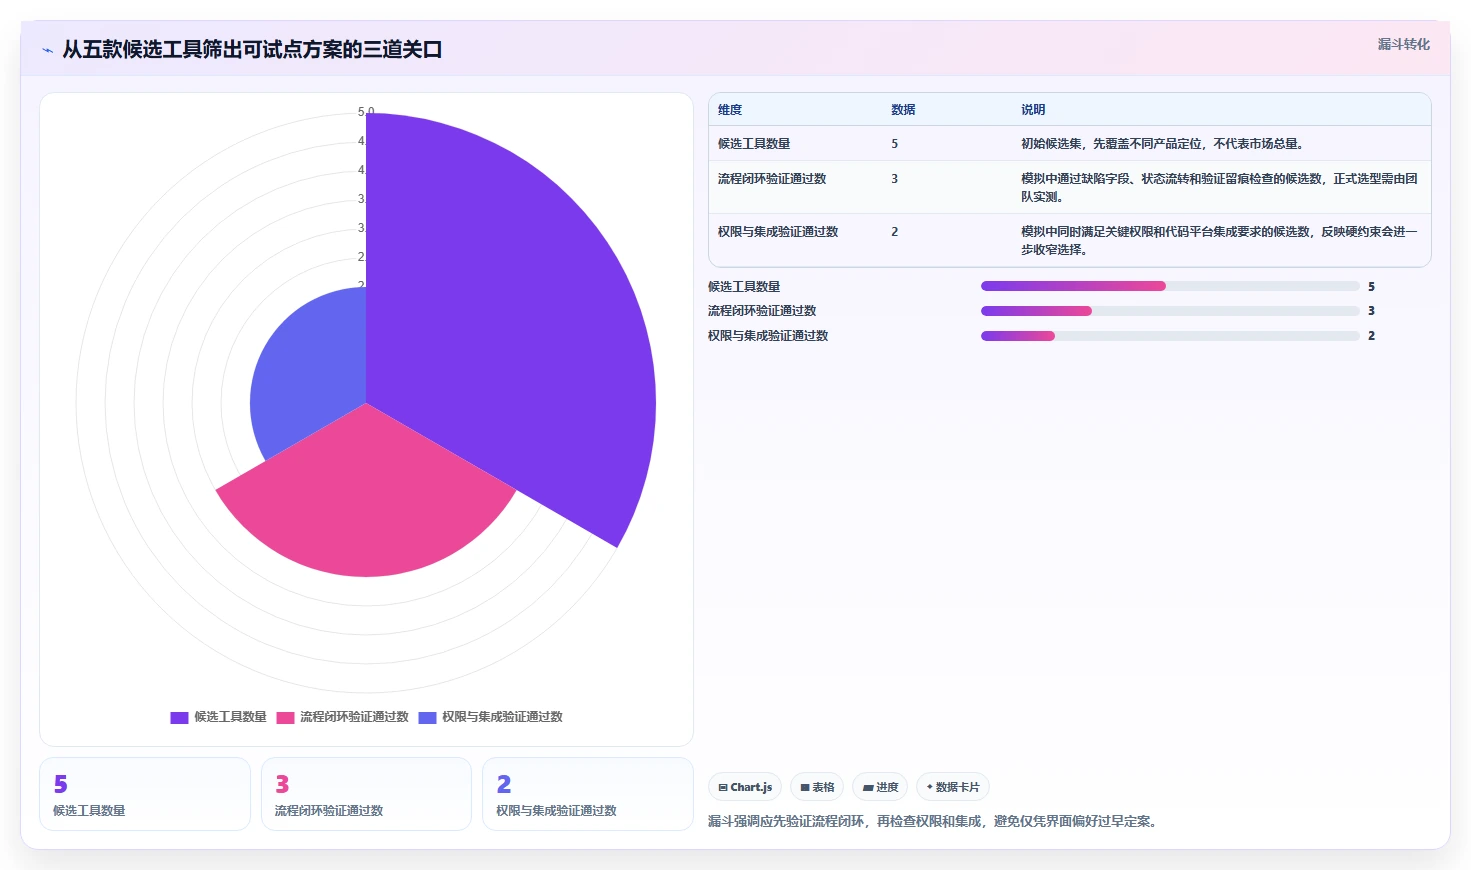Click the title 从五款候选工具筛出可试点方案的三道关口
The width and height of the screenshot is (1471, 870).
click(252, 50)
